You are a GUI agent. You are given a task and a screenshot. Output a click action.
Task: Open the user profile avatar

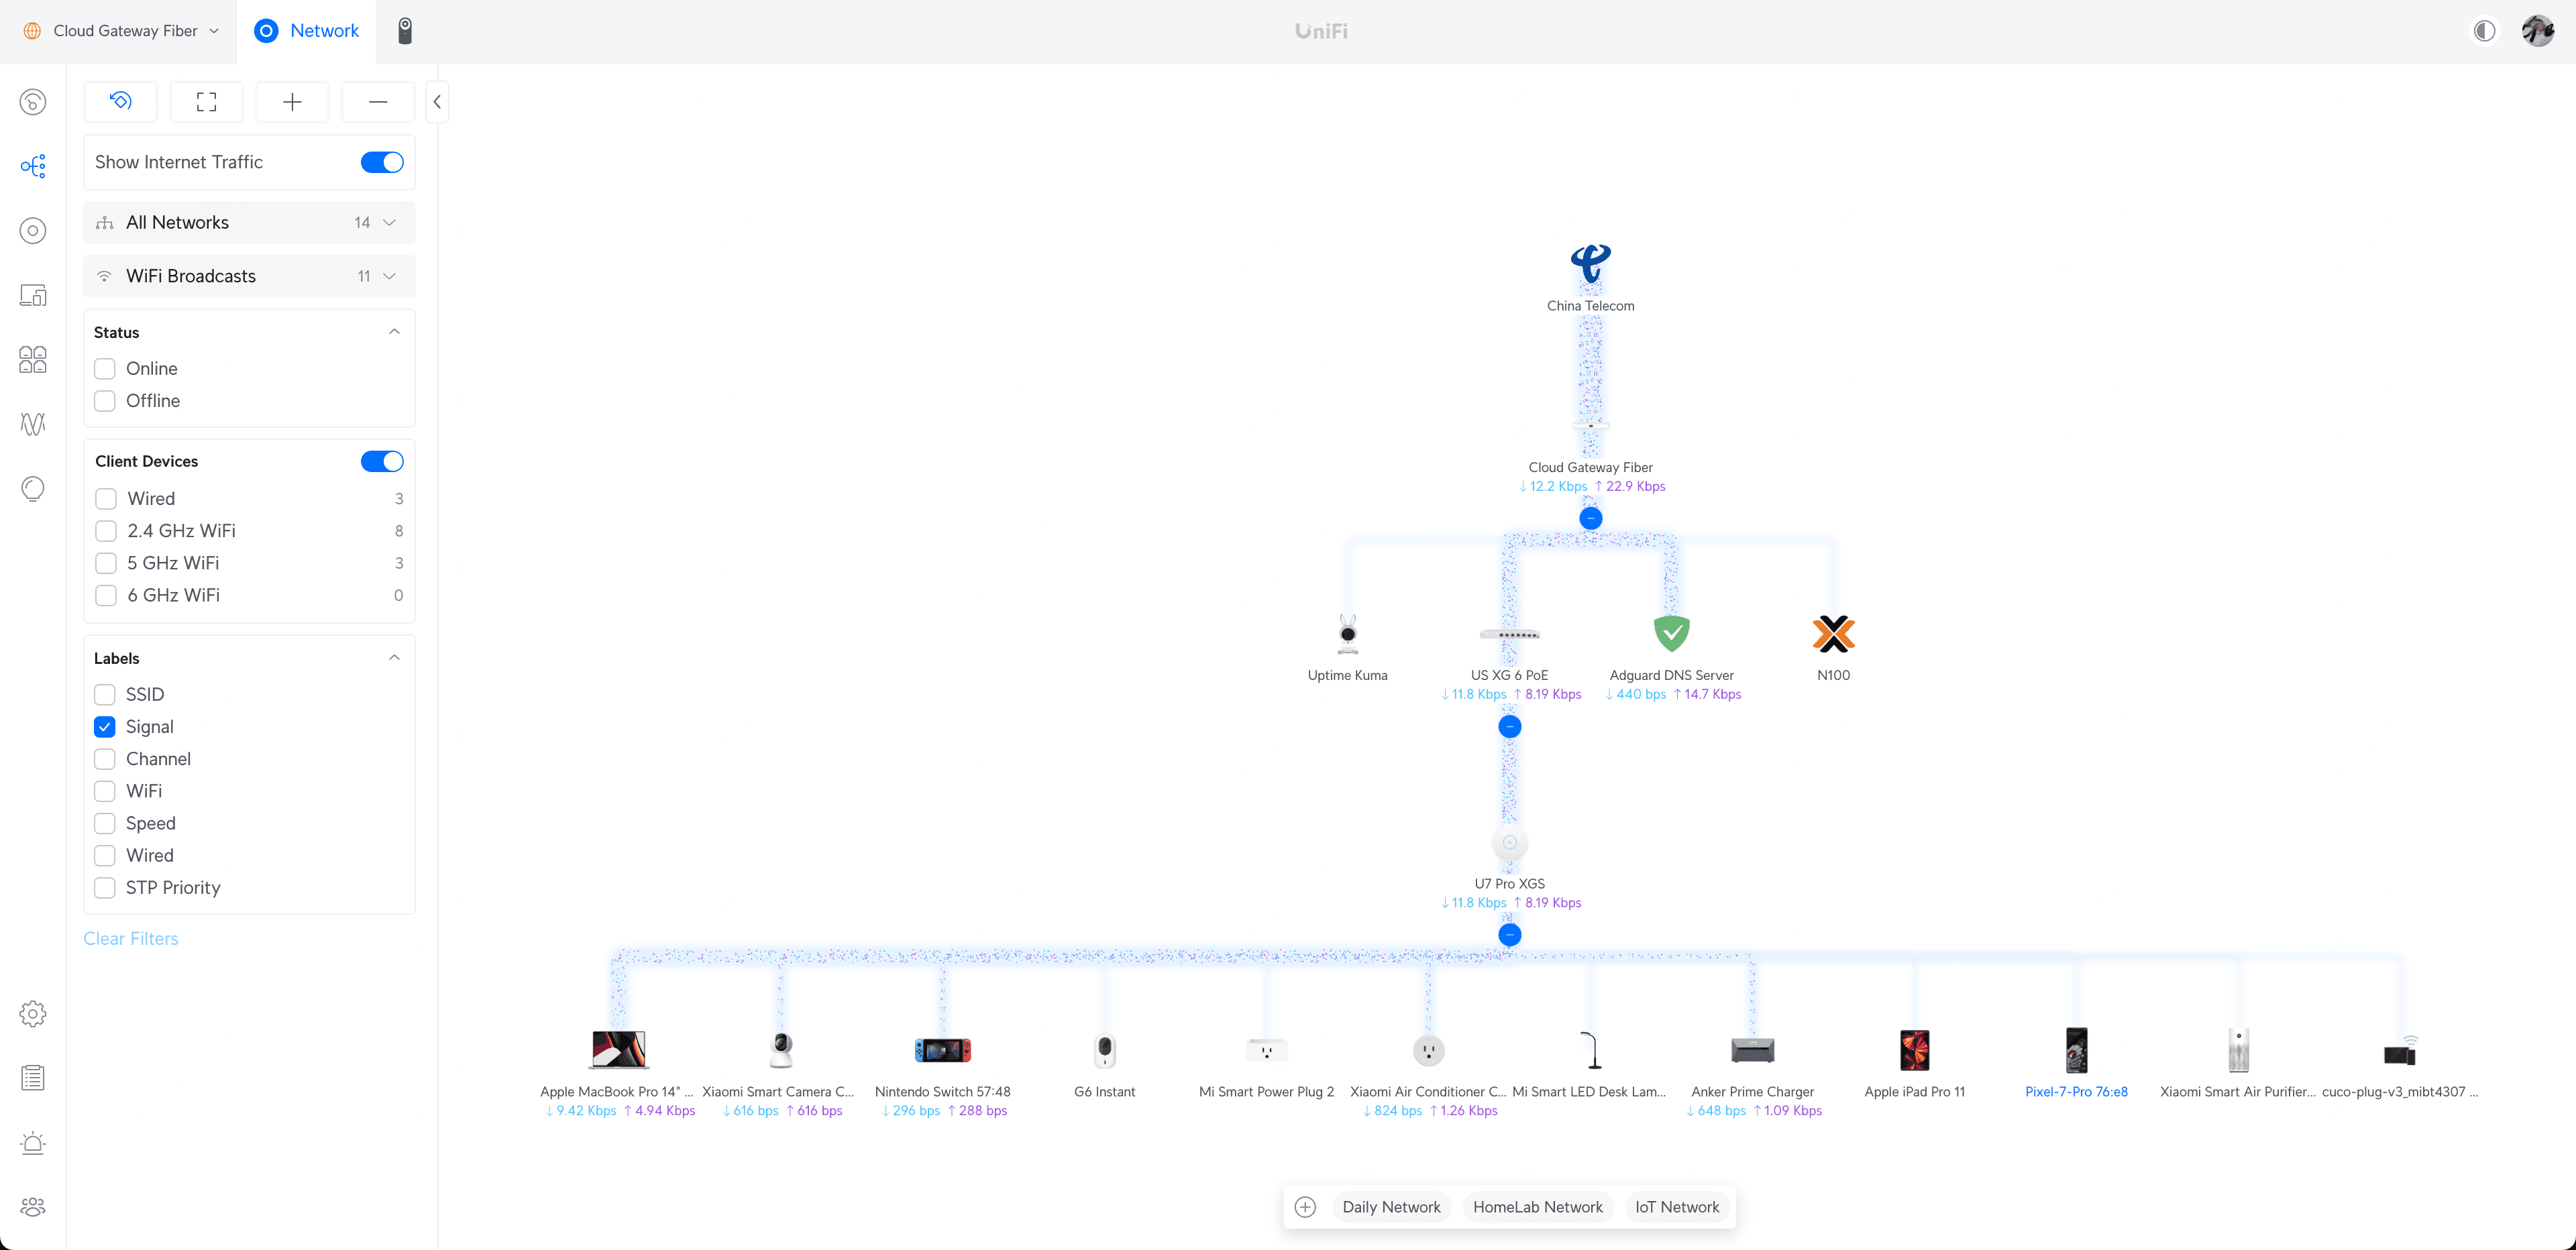tap(2539, 31)
